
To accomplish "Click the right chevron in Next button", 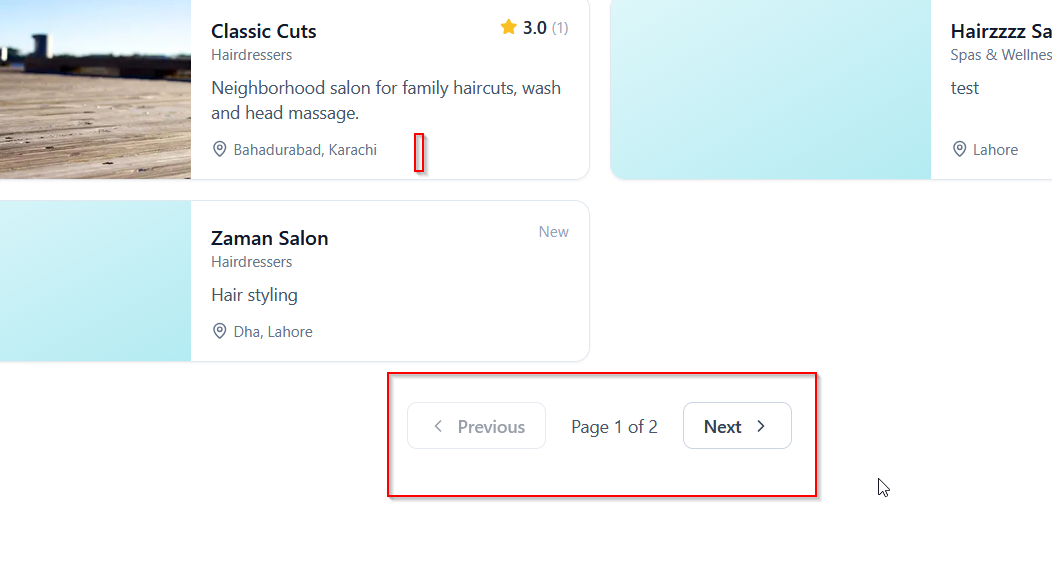I will [x=761, y=426].
